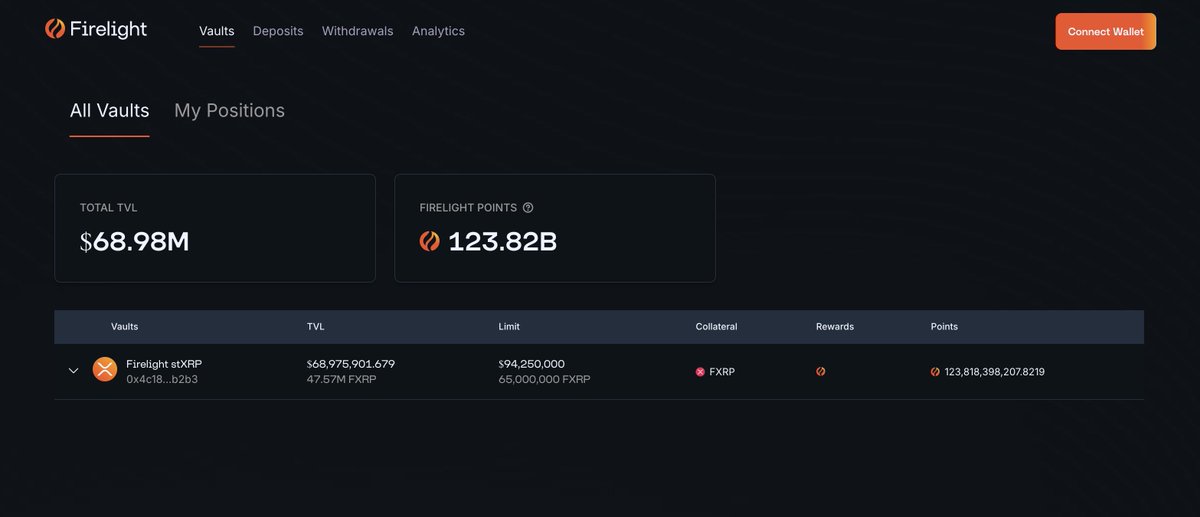
Task: Click the Firelight logo
Action: [x=96, y=29]
